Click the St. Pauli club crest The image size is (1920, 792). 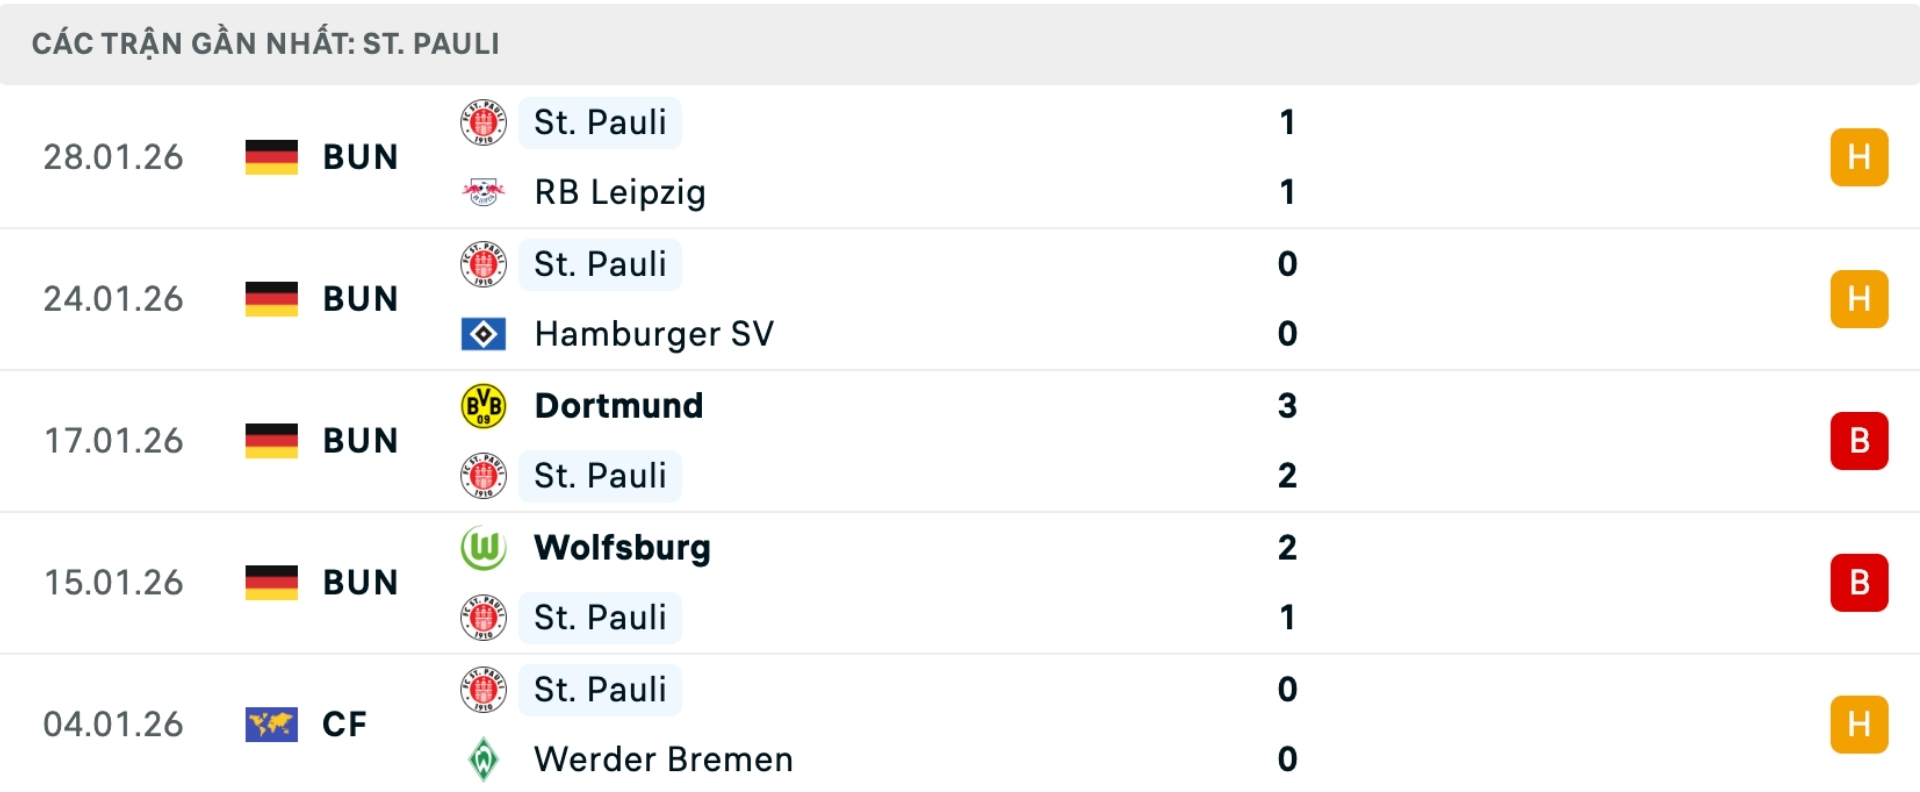(x=483, y=122)
